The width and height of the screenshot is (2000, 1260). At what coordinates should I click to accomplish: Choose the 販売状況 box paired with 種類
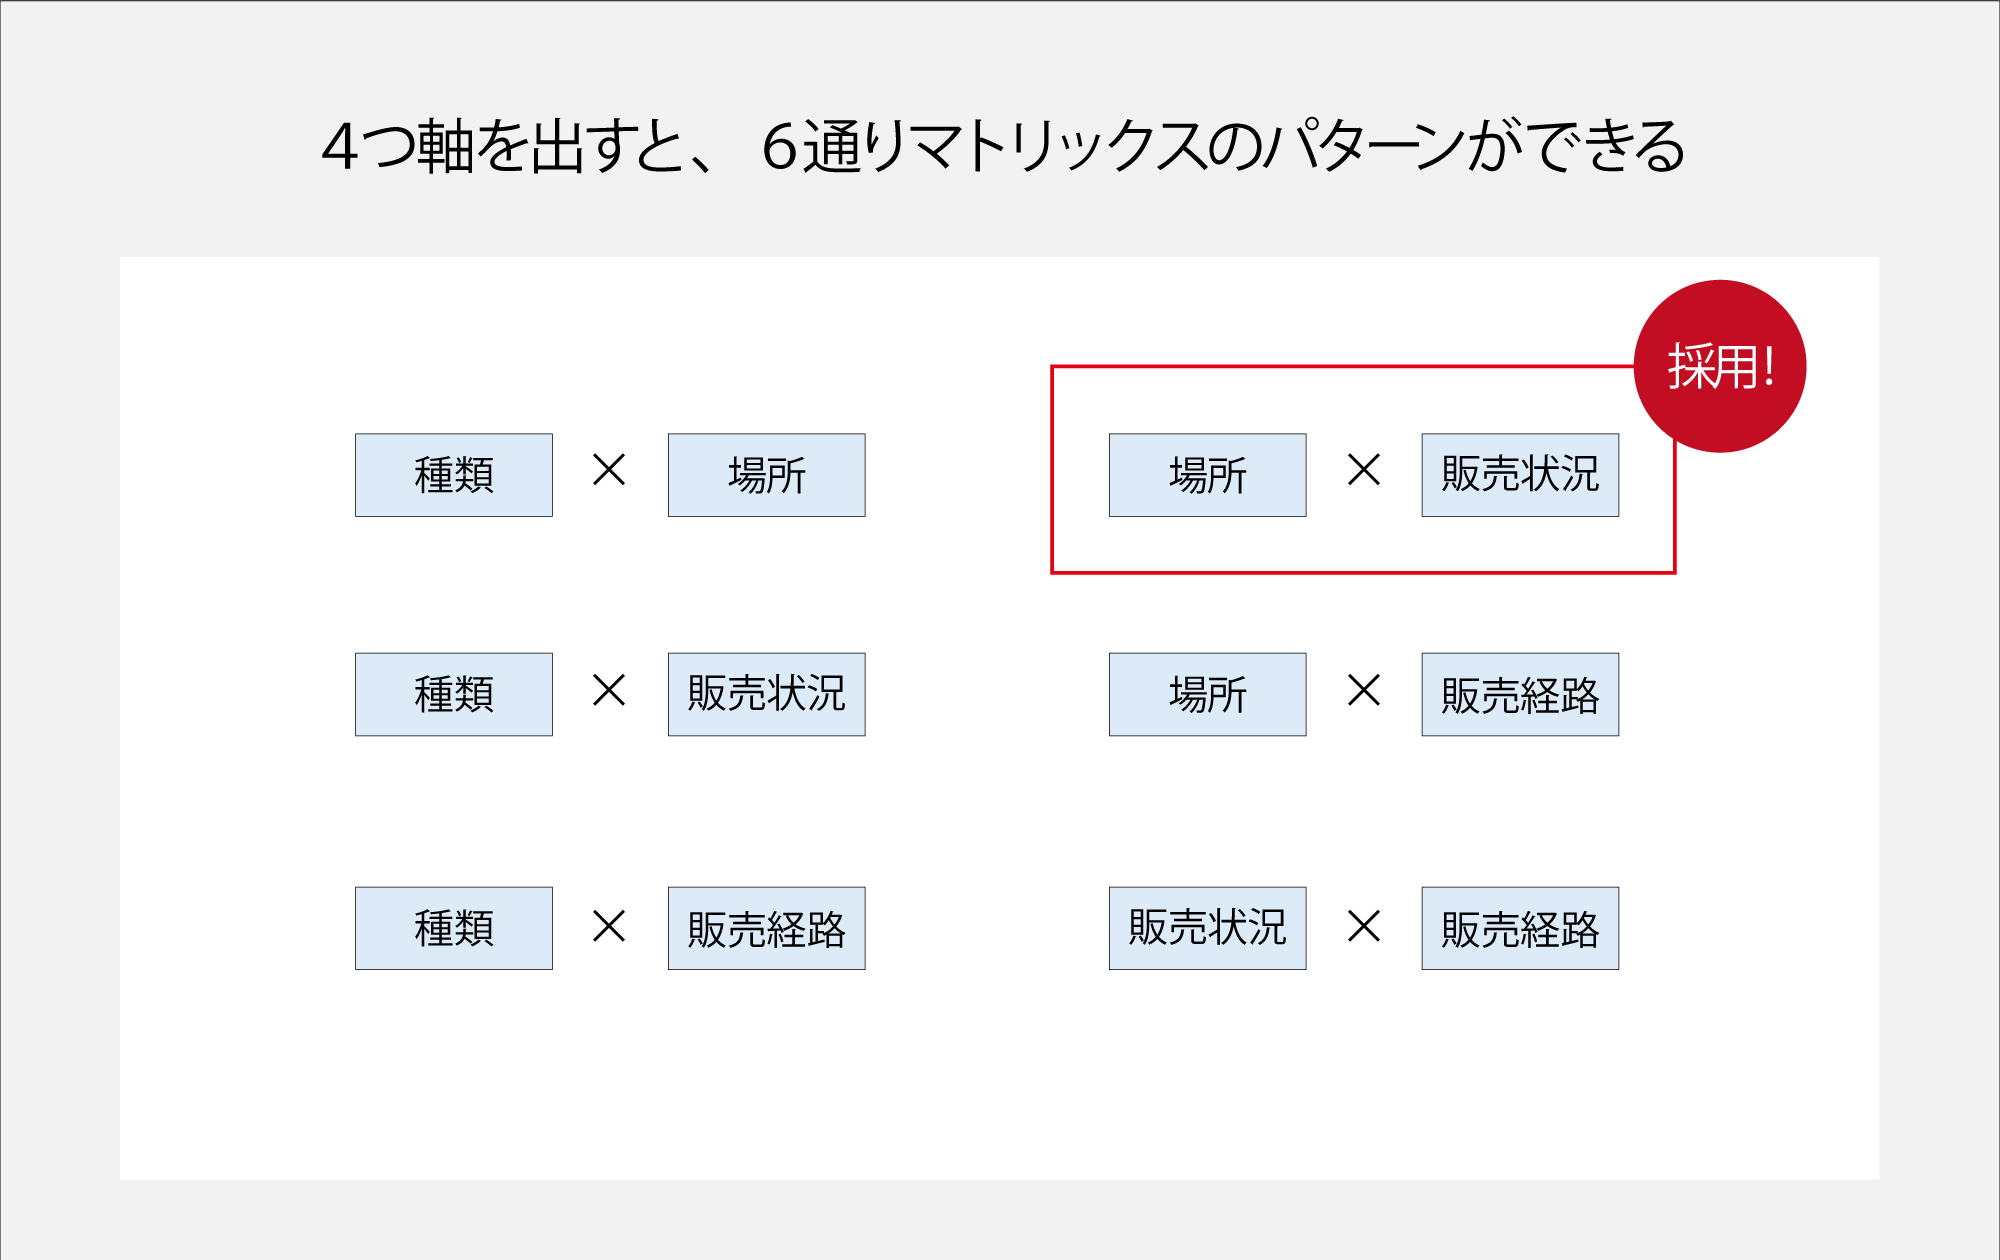tap(767, 695)
